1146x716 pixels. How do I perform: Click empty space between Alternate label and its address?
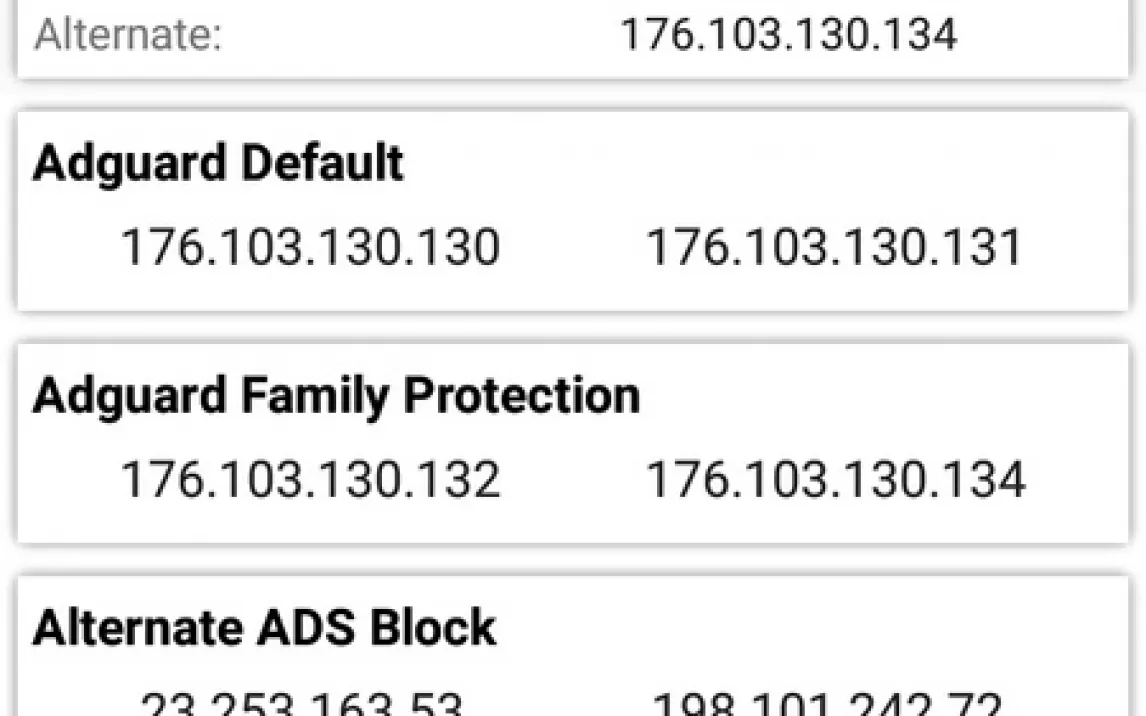(420, 34)
